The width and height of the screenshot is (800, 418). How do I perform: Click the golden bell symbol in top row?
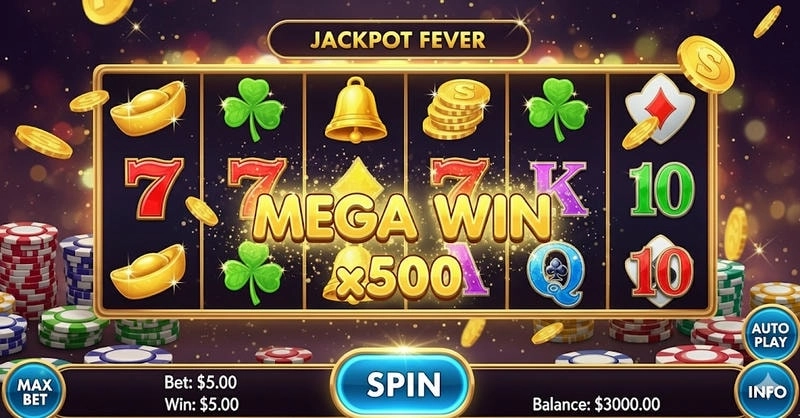[356, 110]
